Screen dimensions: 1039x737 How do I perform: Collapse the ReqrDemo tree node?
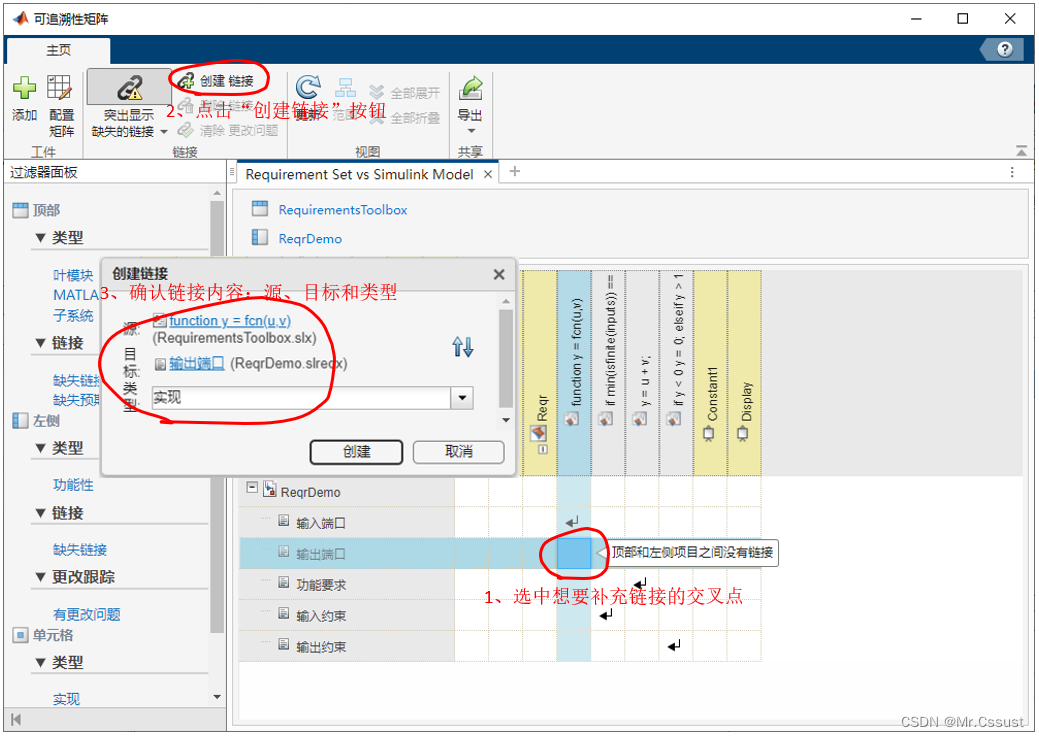[252, 488]
